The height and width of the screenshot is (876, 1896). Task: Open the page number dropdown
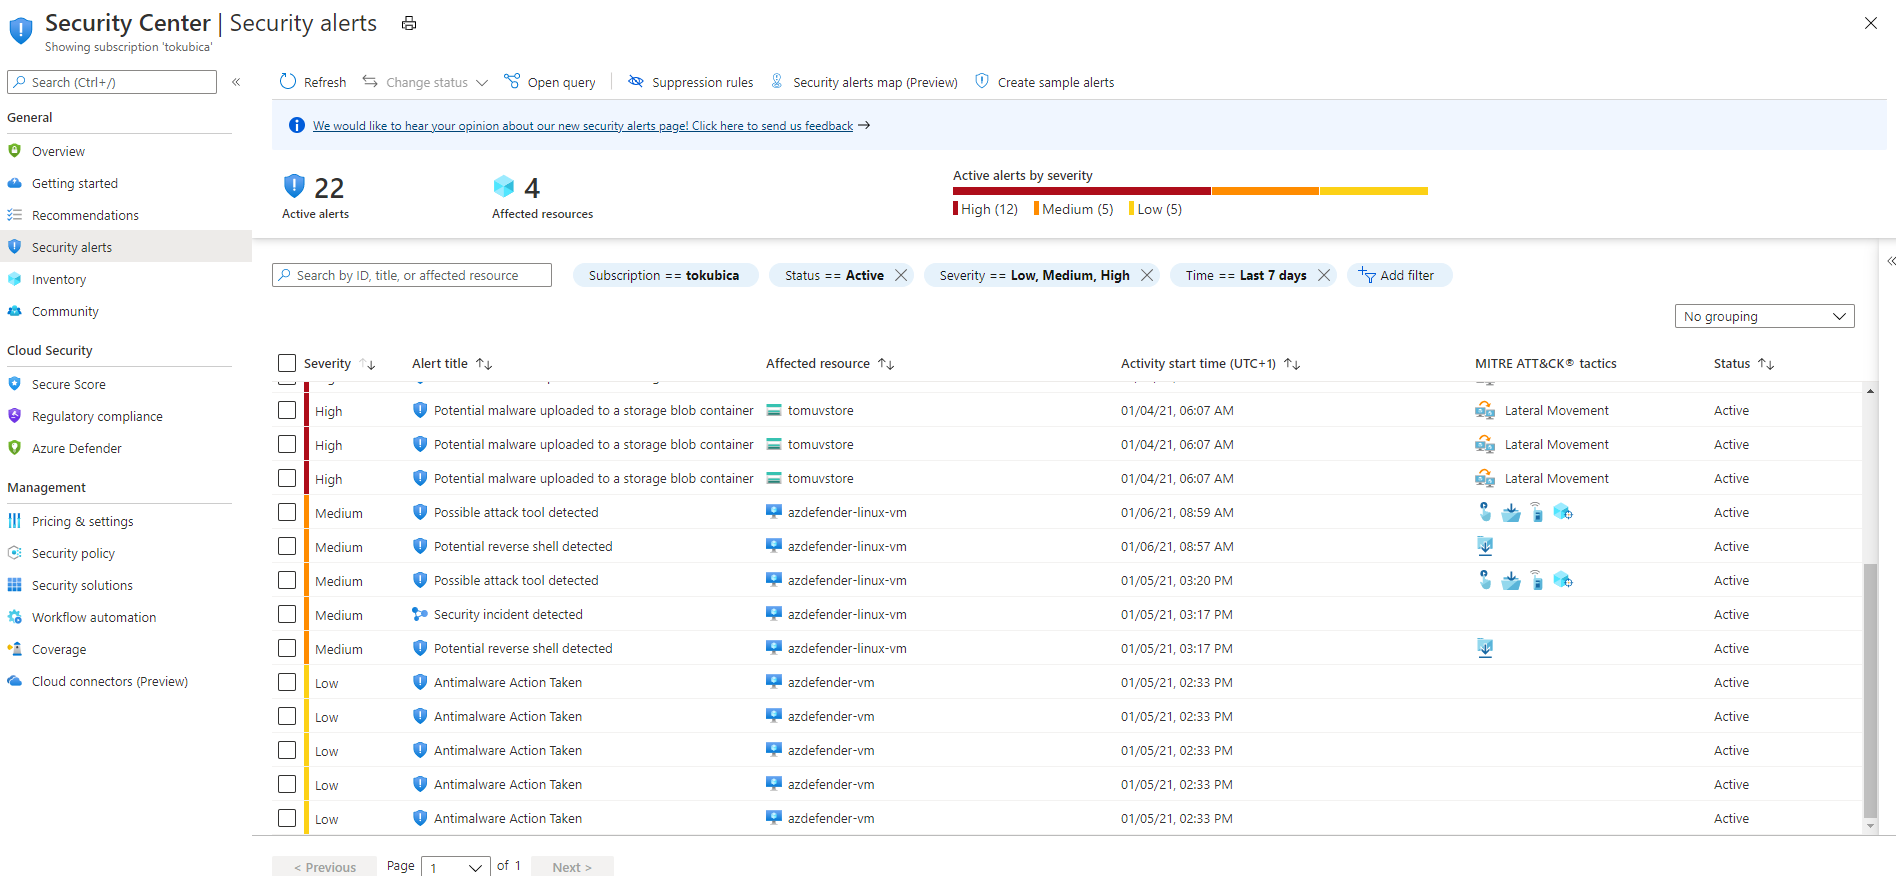pos(456,867)
